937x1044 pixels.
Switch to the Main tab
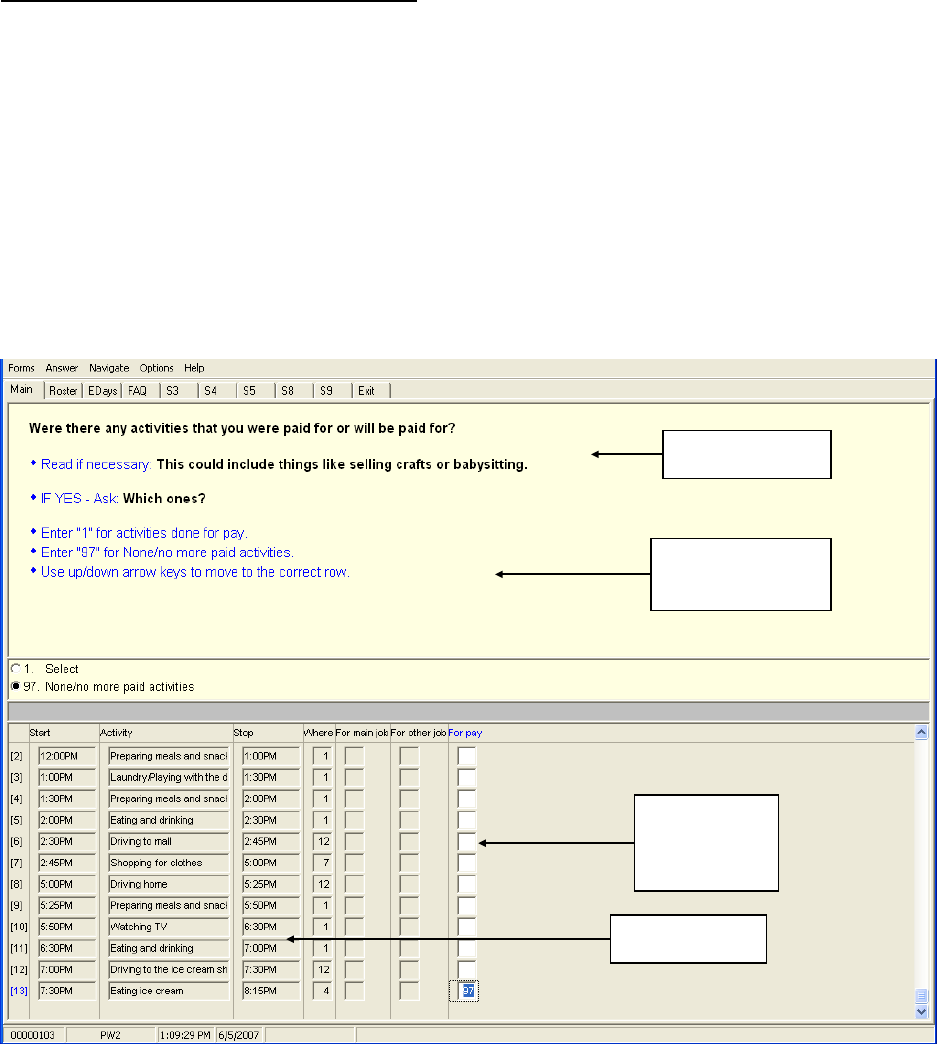click(x=22, y=390)
